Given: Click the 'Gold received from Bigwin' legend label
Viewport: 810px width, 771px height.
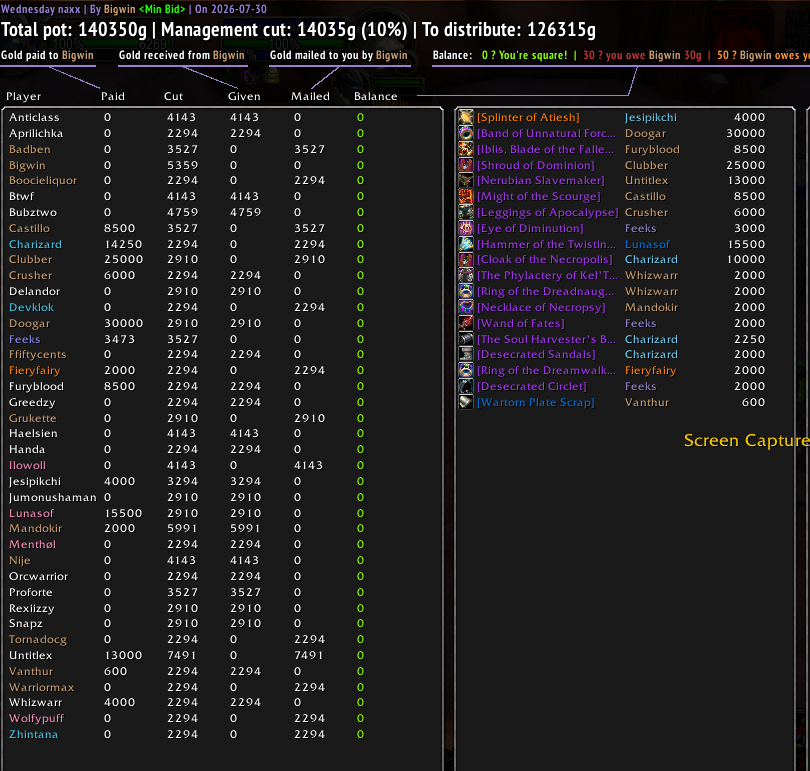Looking at the screenshot, I should click(181, 55).
